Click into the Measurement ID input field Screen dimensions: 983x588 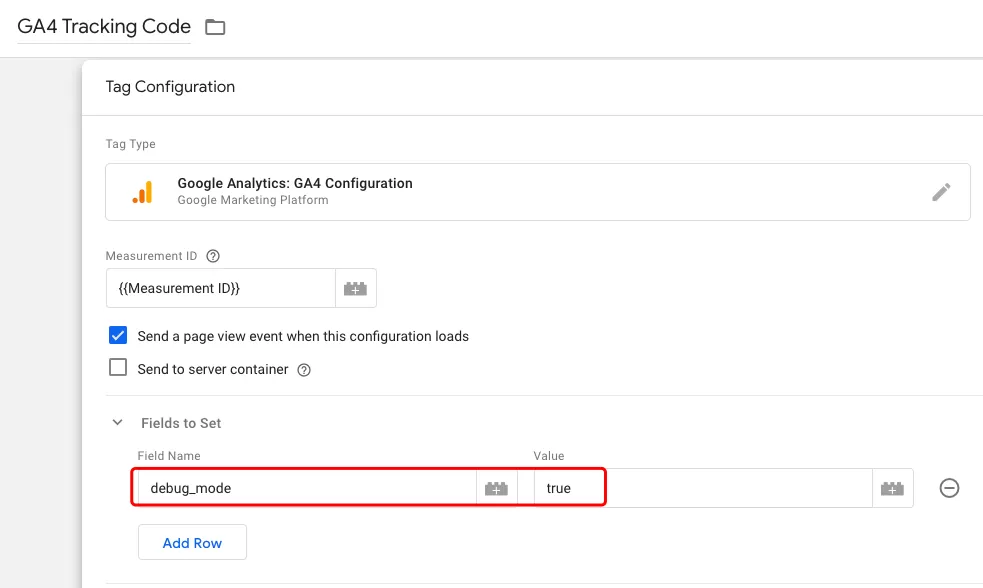pos(221,288)
